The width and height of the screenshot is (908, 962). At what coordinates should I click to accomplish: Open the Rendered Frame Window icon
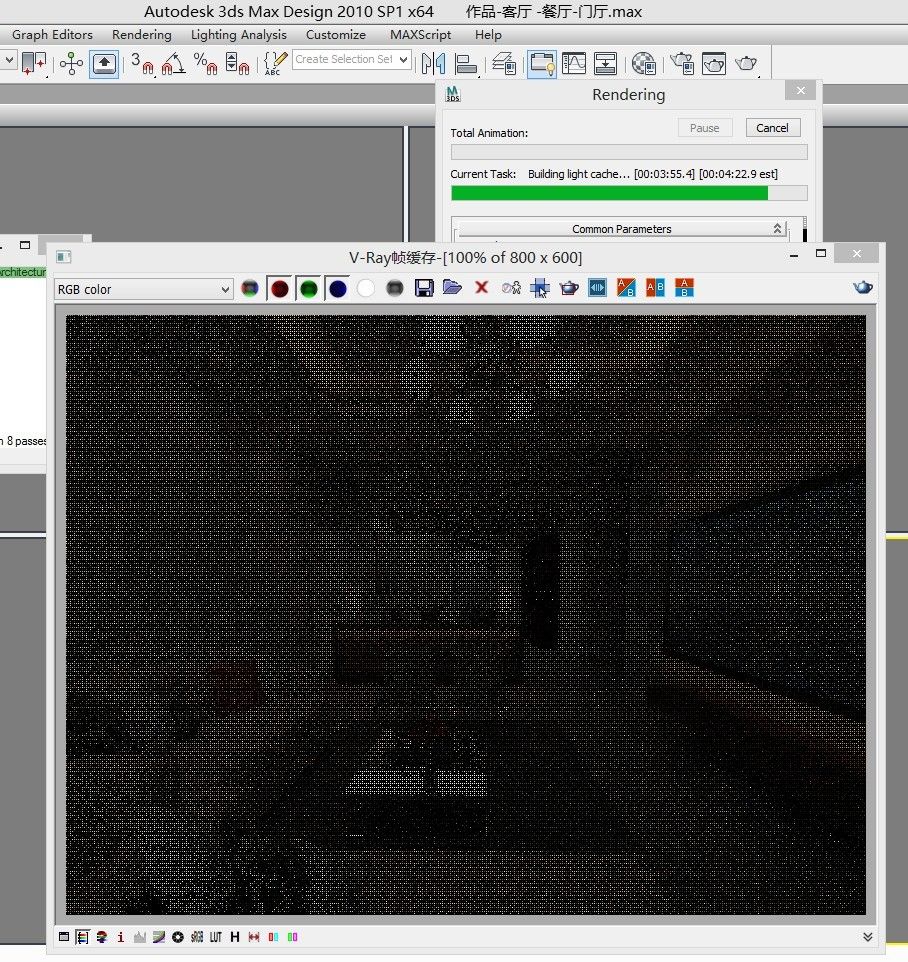coord(714,63)
